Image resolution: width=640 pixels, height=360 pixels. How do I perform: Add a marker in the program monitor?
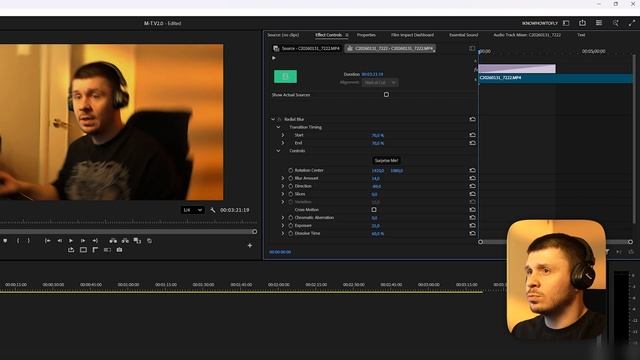(5, 241)
